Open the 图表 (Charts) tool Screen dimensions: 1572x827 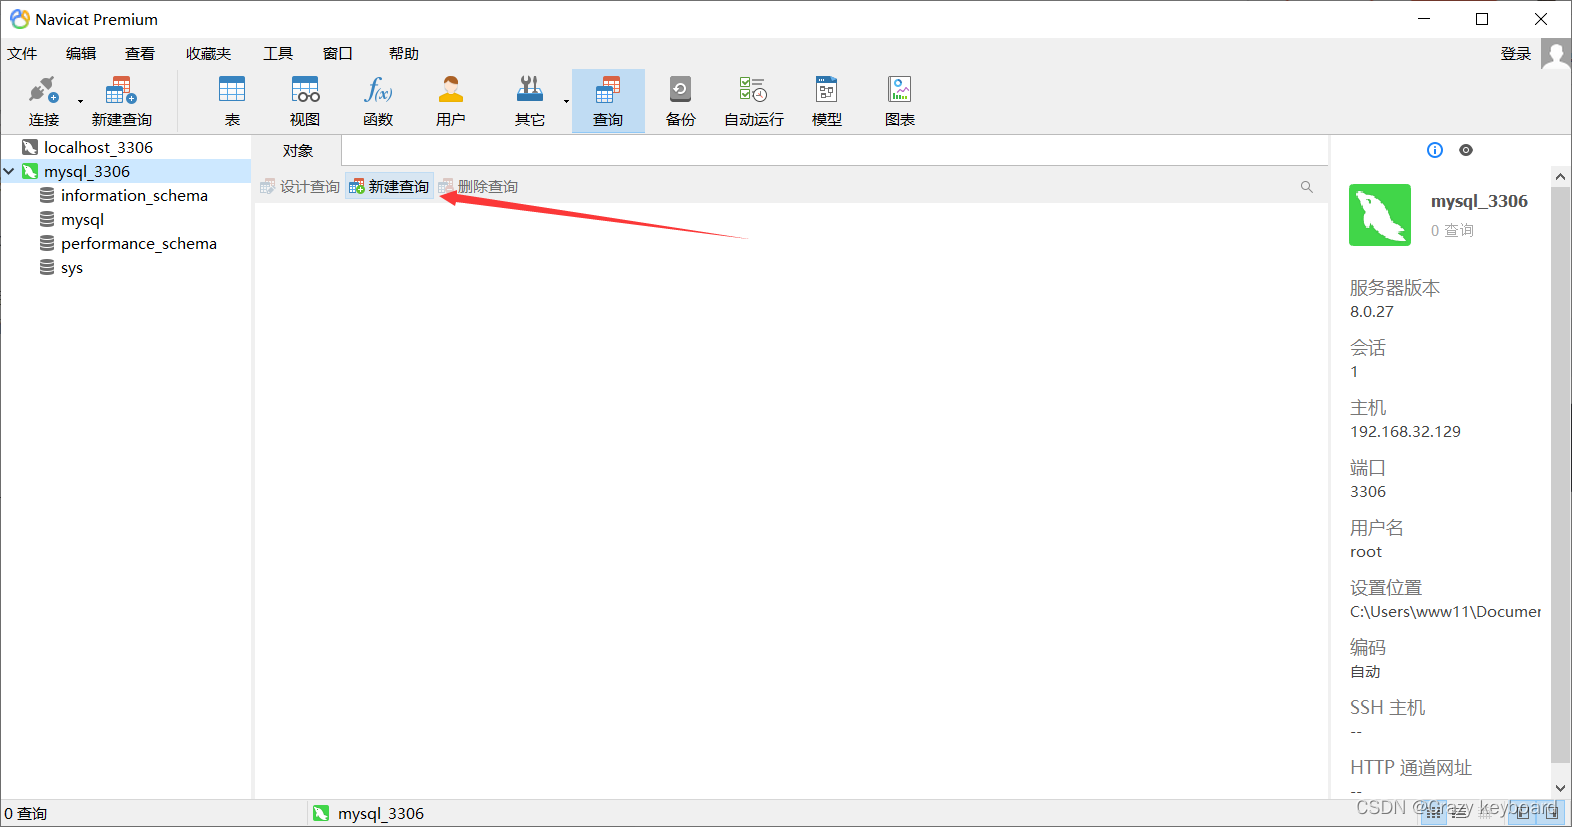900,102
